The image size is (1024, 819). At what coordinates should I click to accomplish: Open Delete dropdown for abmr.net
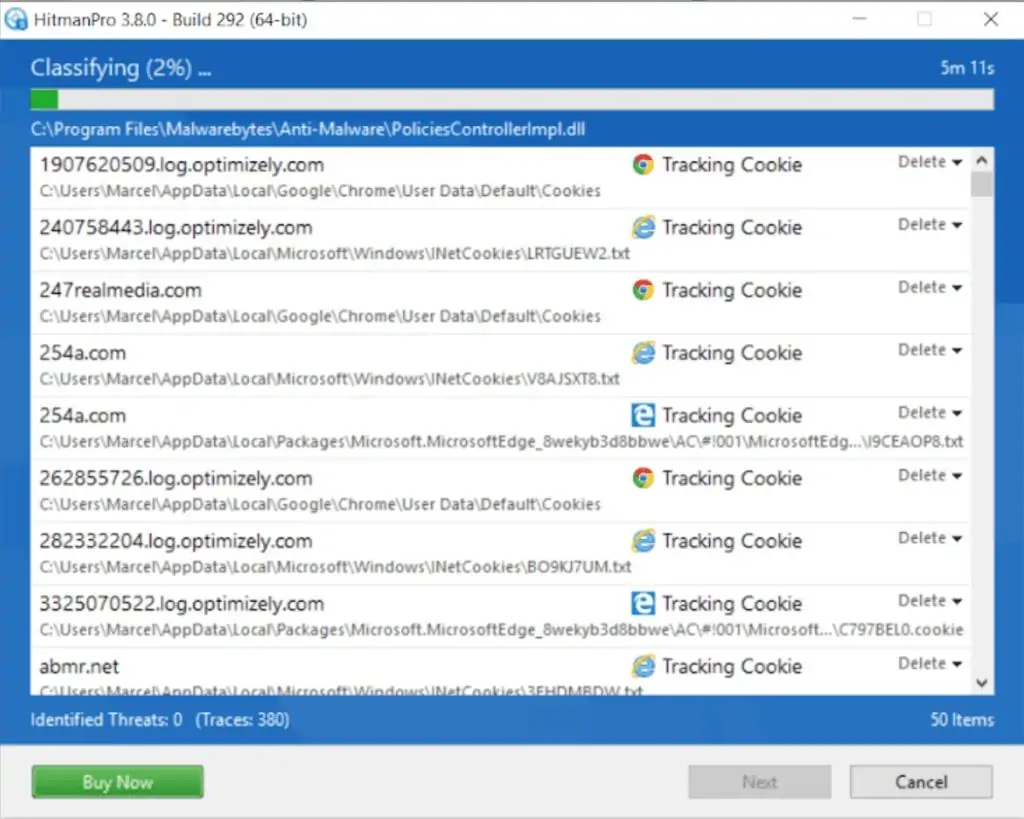coord(930,664)
